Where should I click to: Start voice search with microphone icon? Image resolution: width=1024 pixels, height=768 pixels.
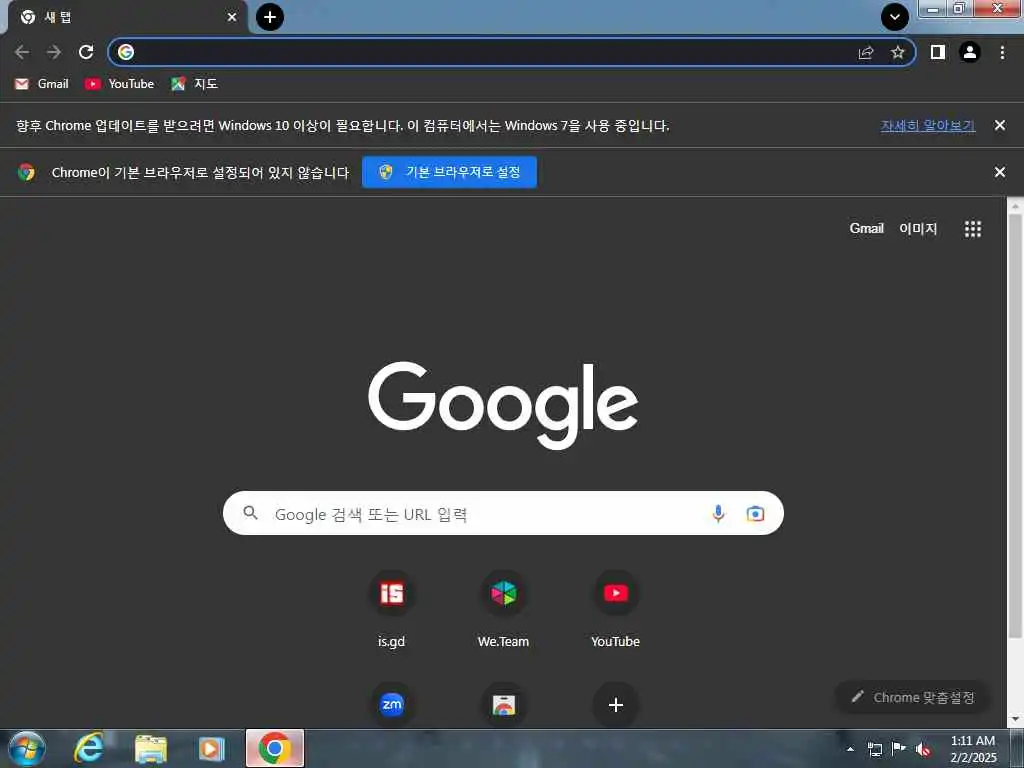[718, 513]
